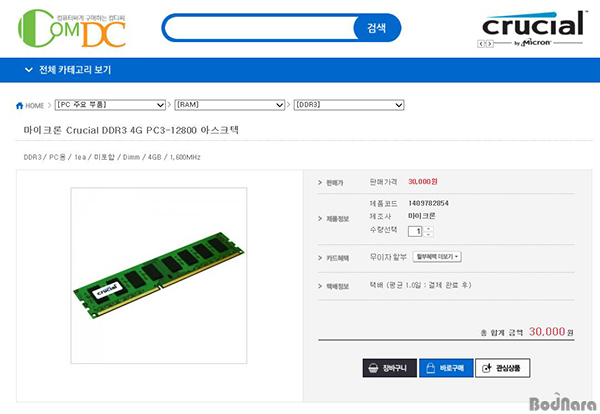Click the ComDC logo
600x414 pixels.
coord(72,29)
